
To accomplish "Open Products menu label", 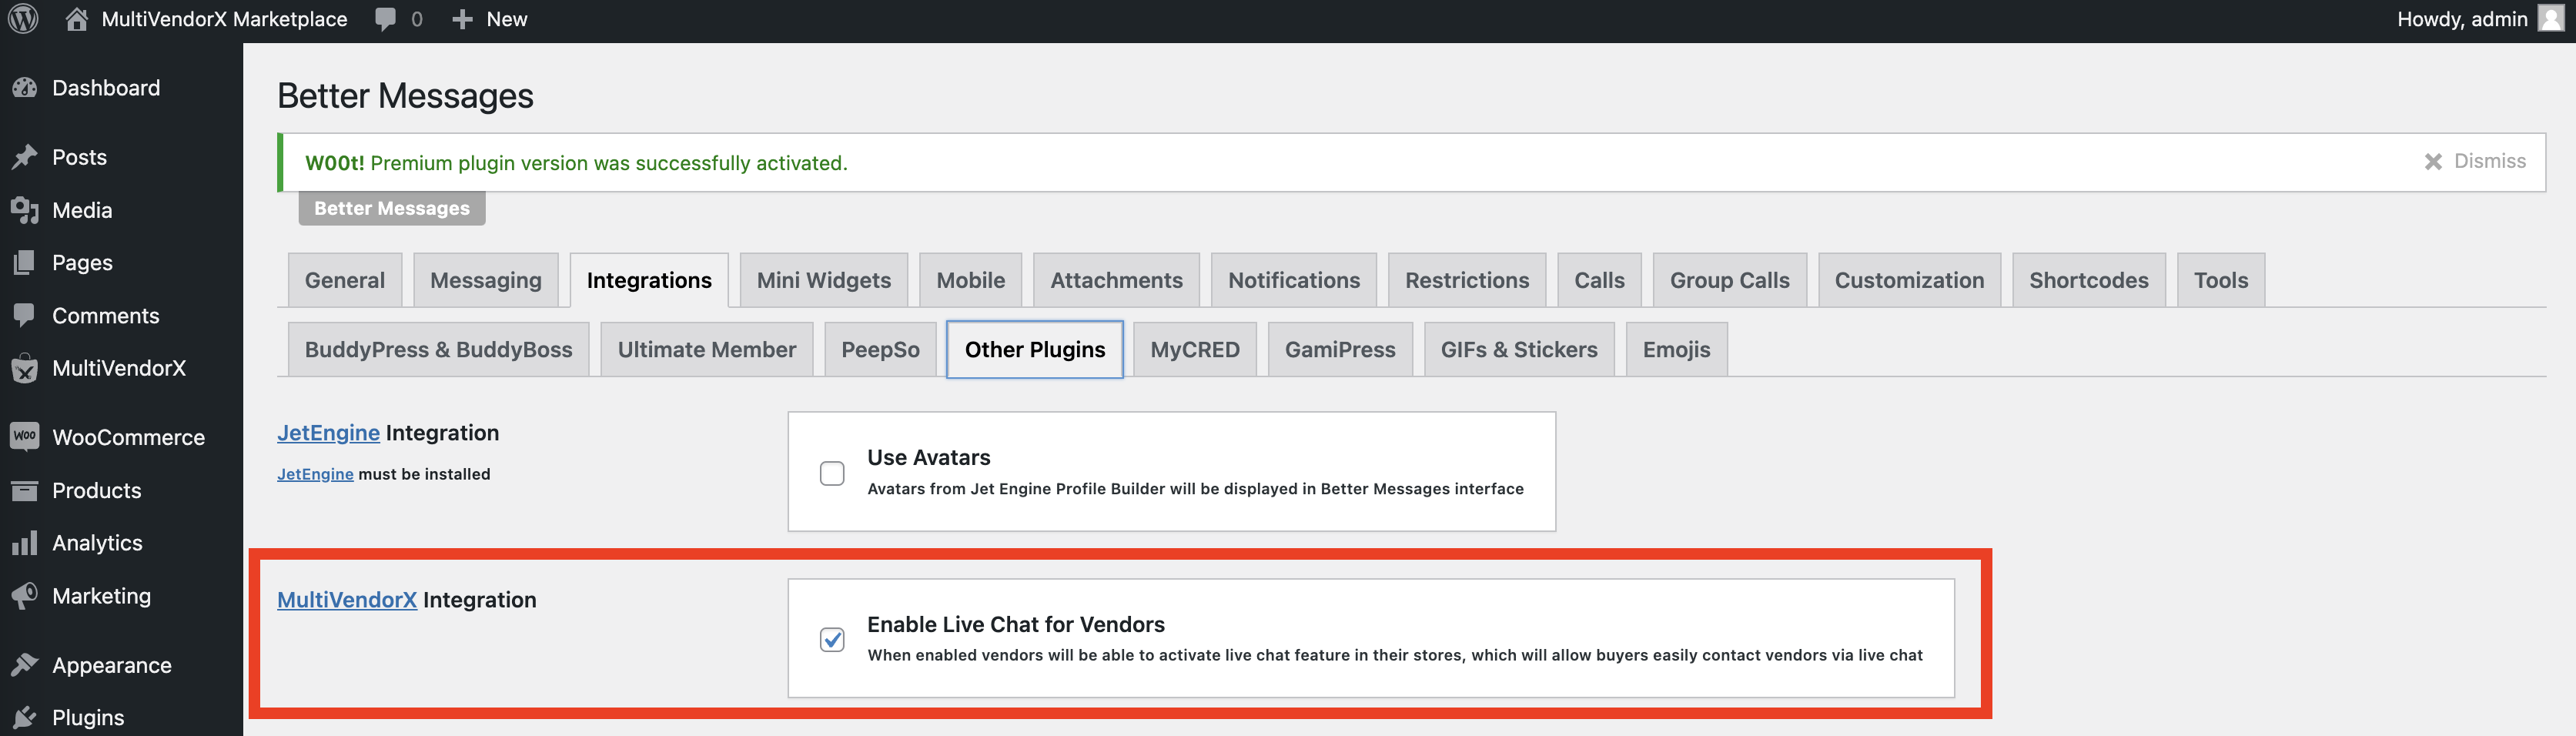I will pos(97,490).
